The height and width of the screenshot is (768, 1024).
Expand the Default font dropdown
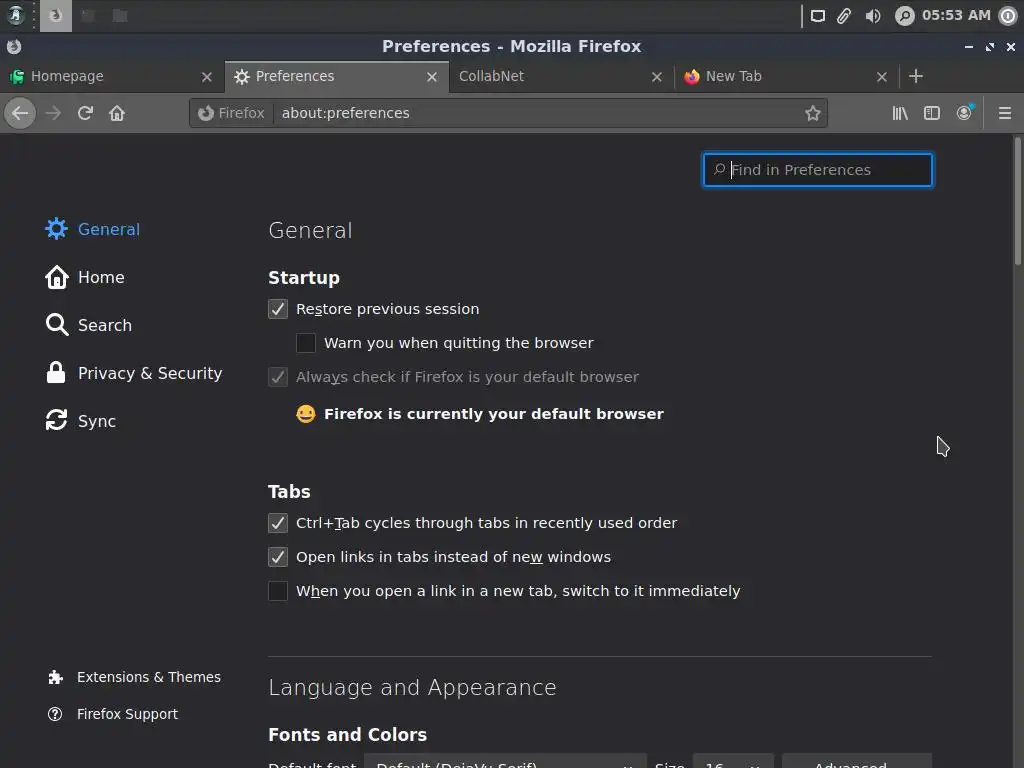click(x=505, y=764)
